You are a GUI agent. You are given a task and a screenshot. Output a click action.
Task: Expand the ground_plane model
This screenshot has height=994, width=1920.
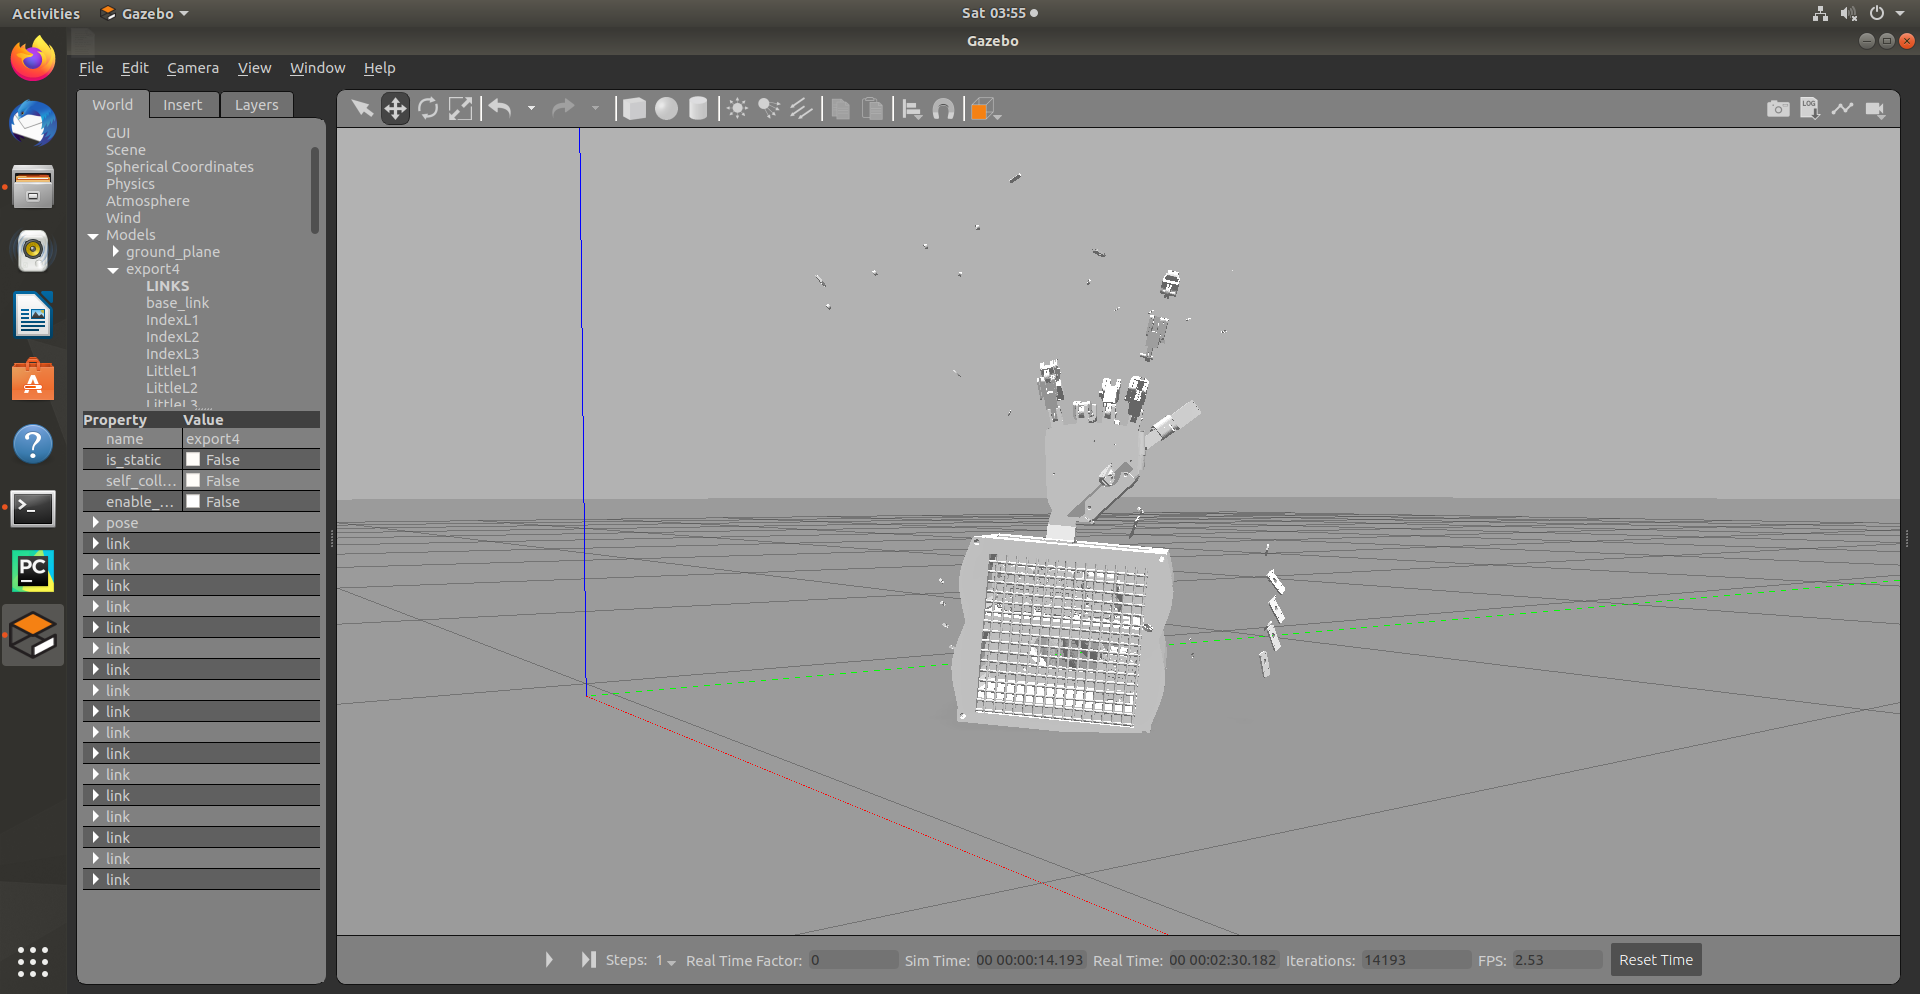[116, 252]
